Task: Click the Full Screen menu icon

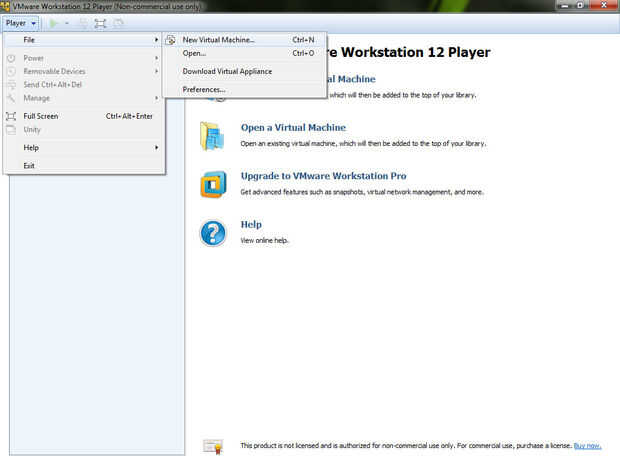Action: [11, 116]
